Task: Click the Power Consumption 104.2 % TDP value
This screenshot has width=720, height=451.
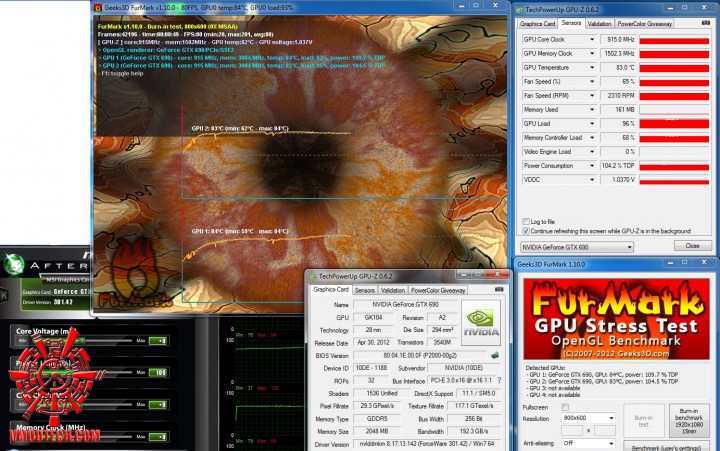Action: pyautogui.click(x=619, y=166)
